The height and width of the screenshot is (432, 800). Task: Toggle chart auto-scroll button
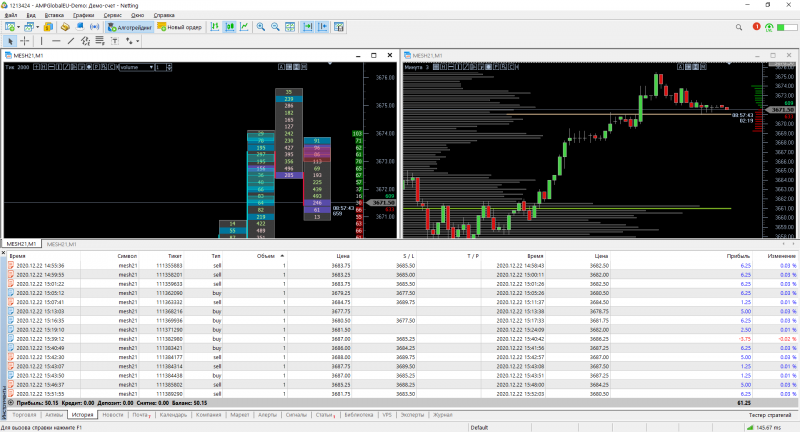(x=308, y=27)
